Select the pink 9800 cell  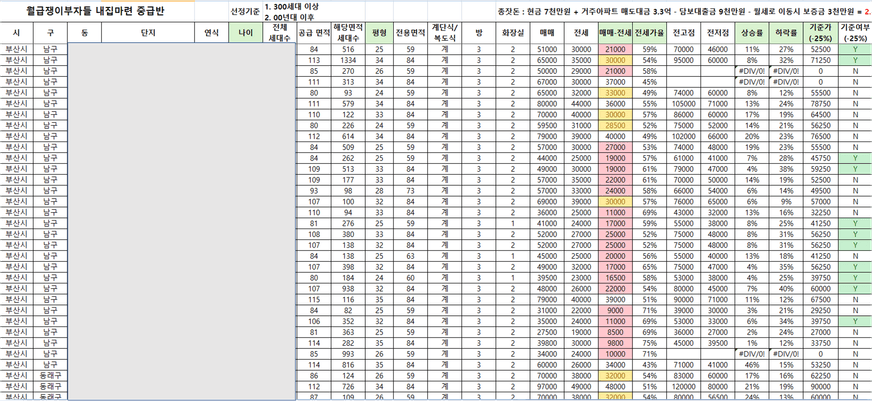click(x=615, y=343)
